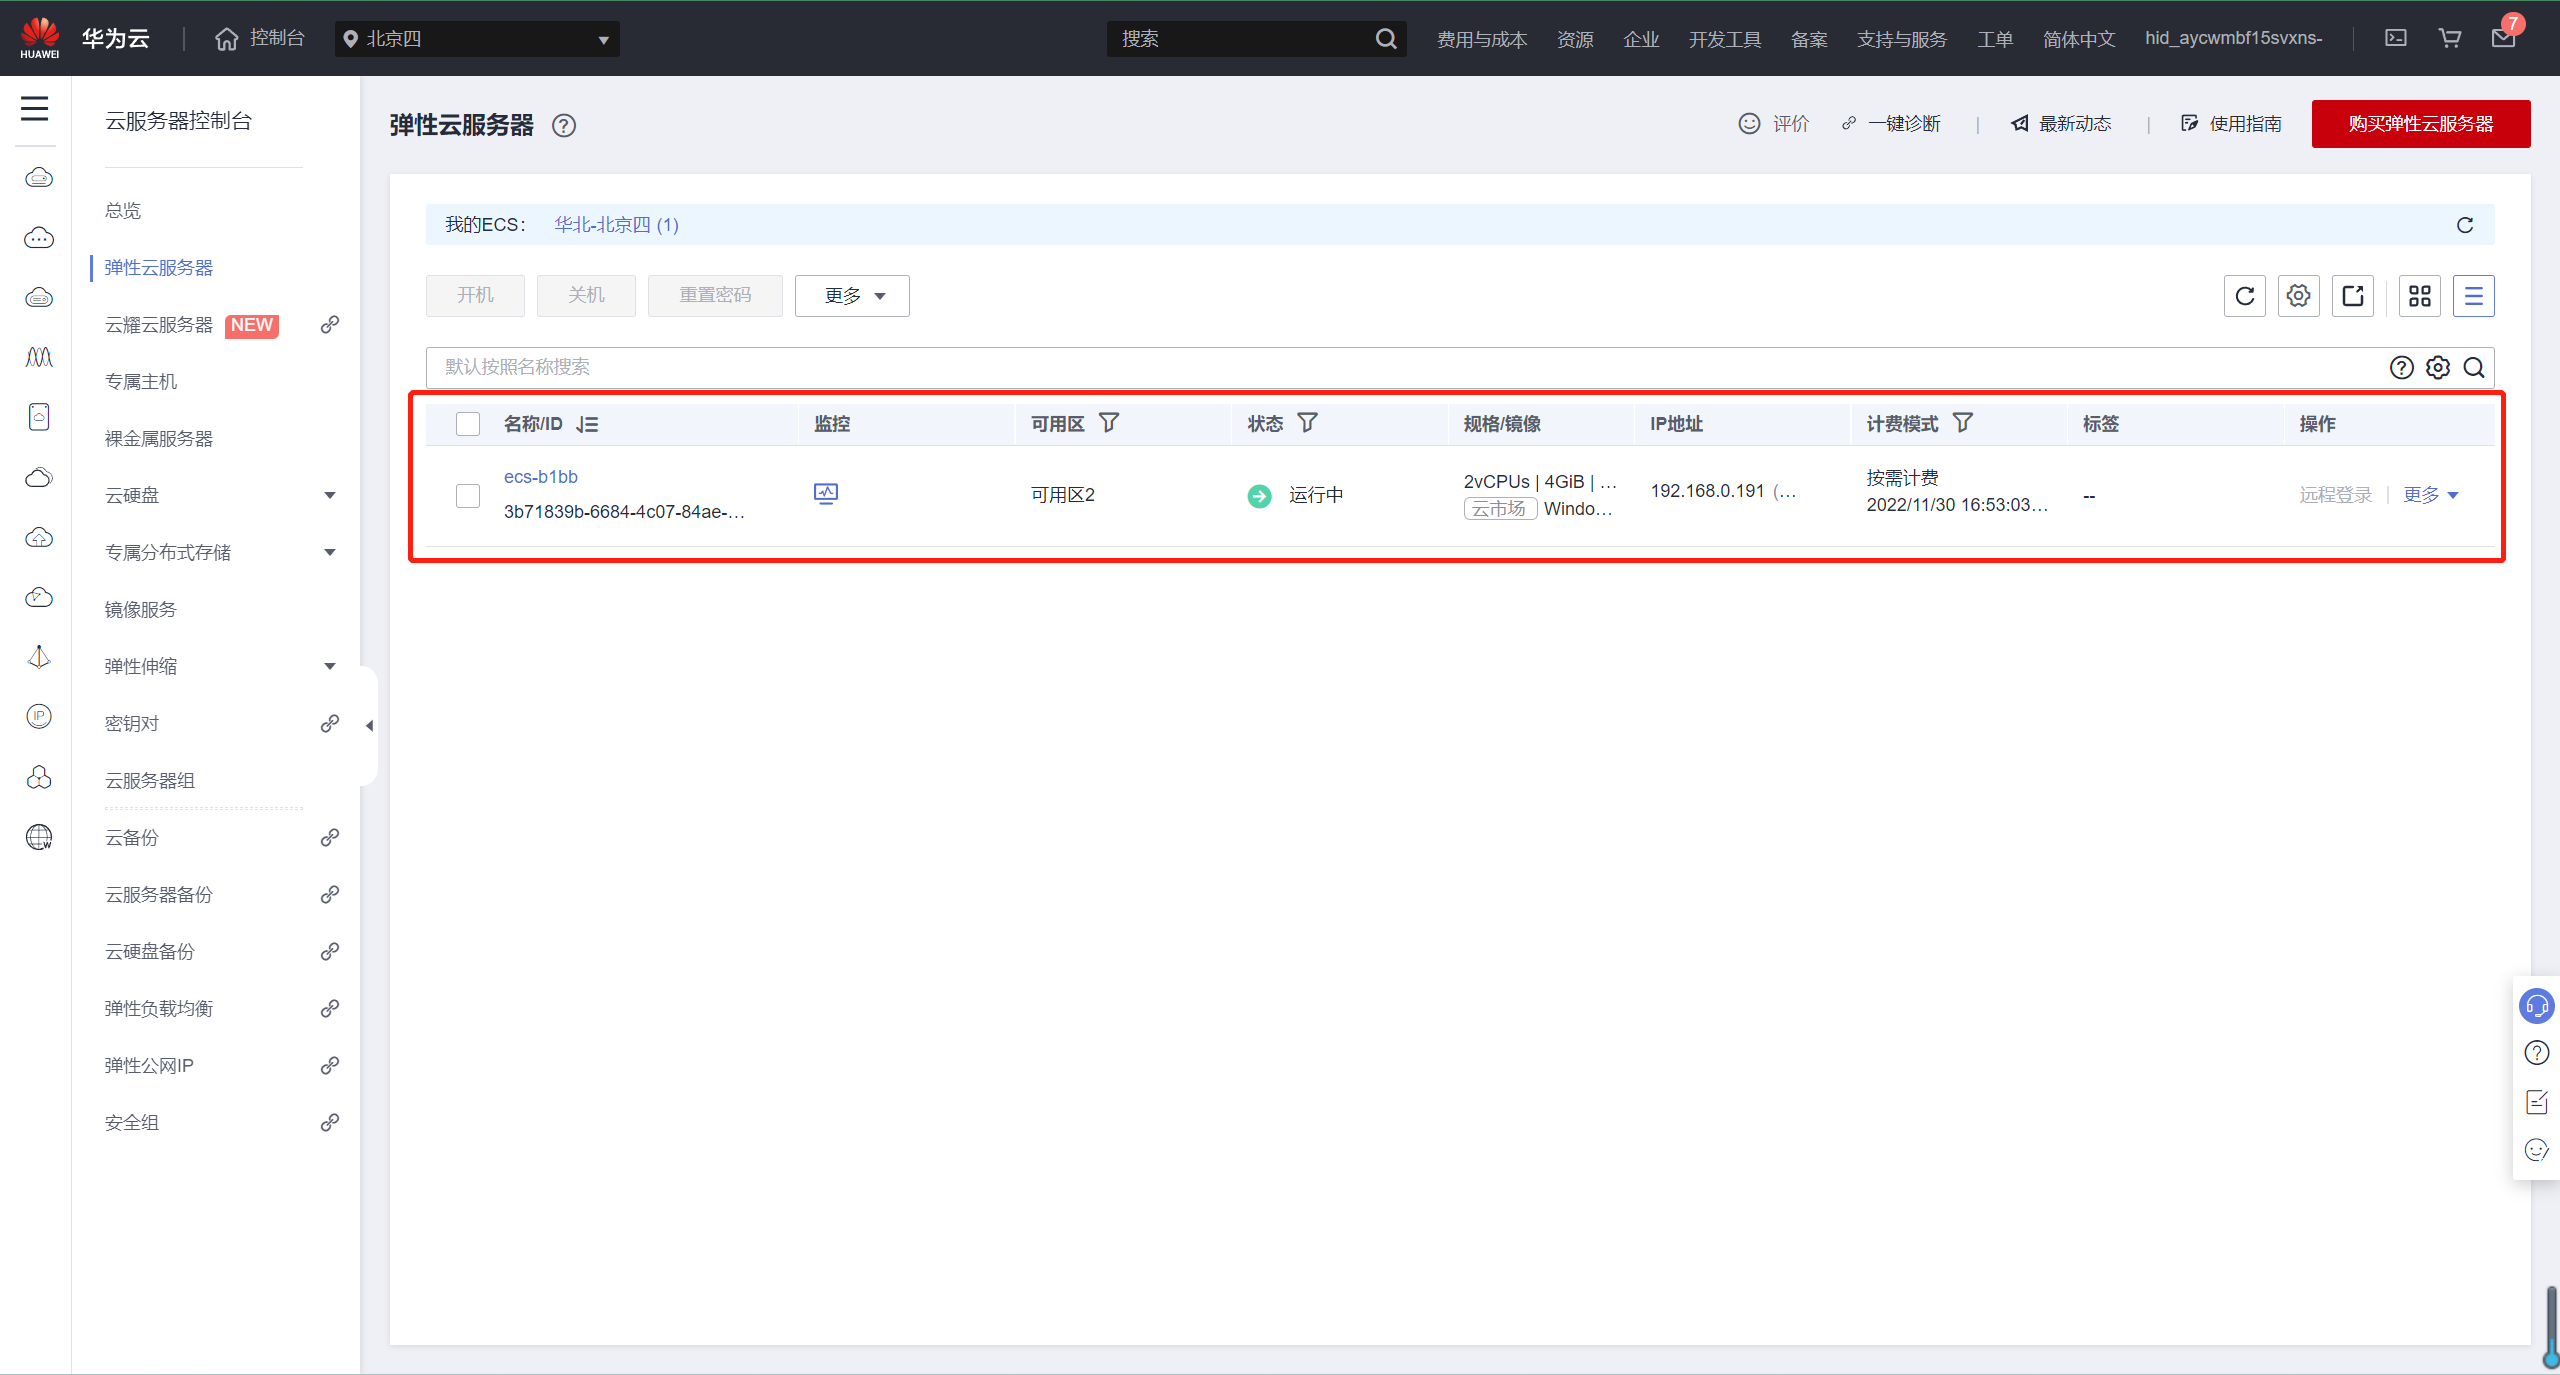Open the hamburger service list menu

coord(35,108)
